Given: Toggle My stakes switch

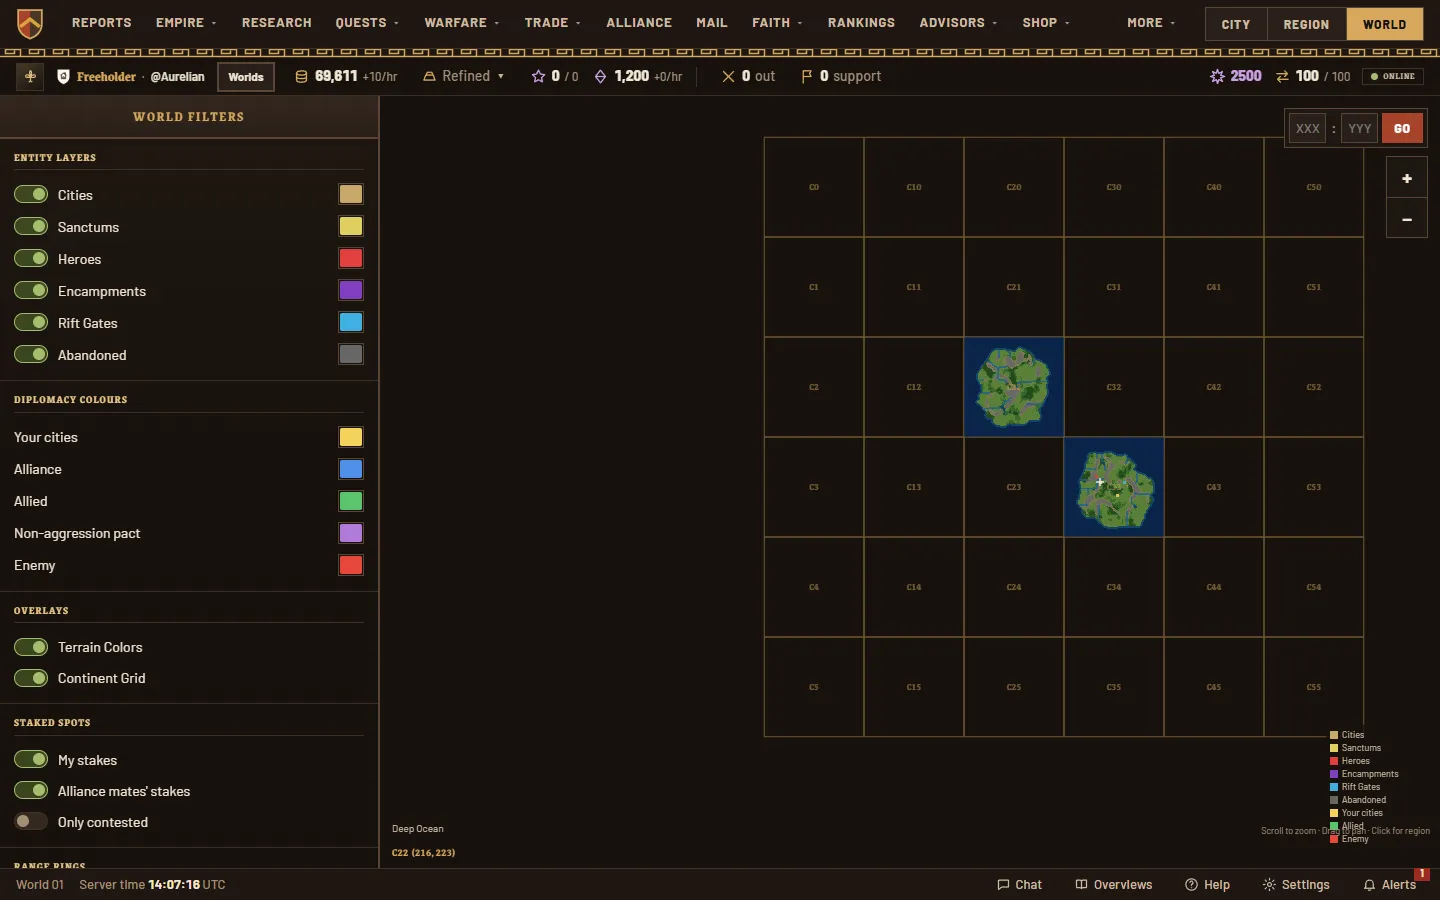Looking at the screenshot, I should (x=31, y=759).
